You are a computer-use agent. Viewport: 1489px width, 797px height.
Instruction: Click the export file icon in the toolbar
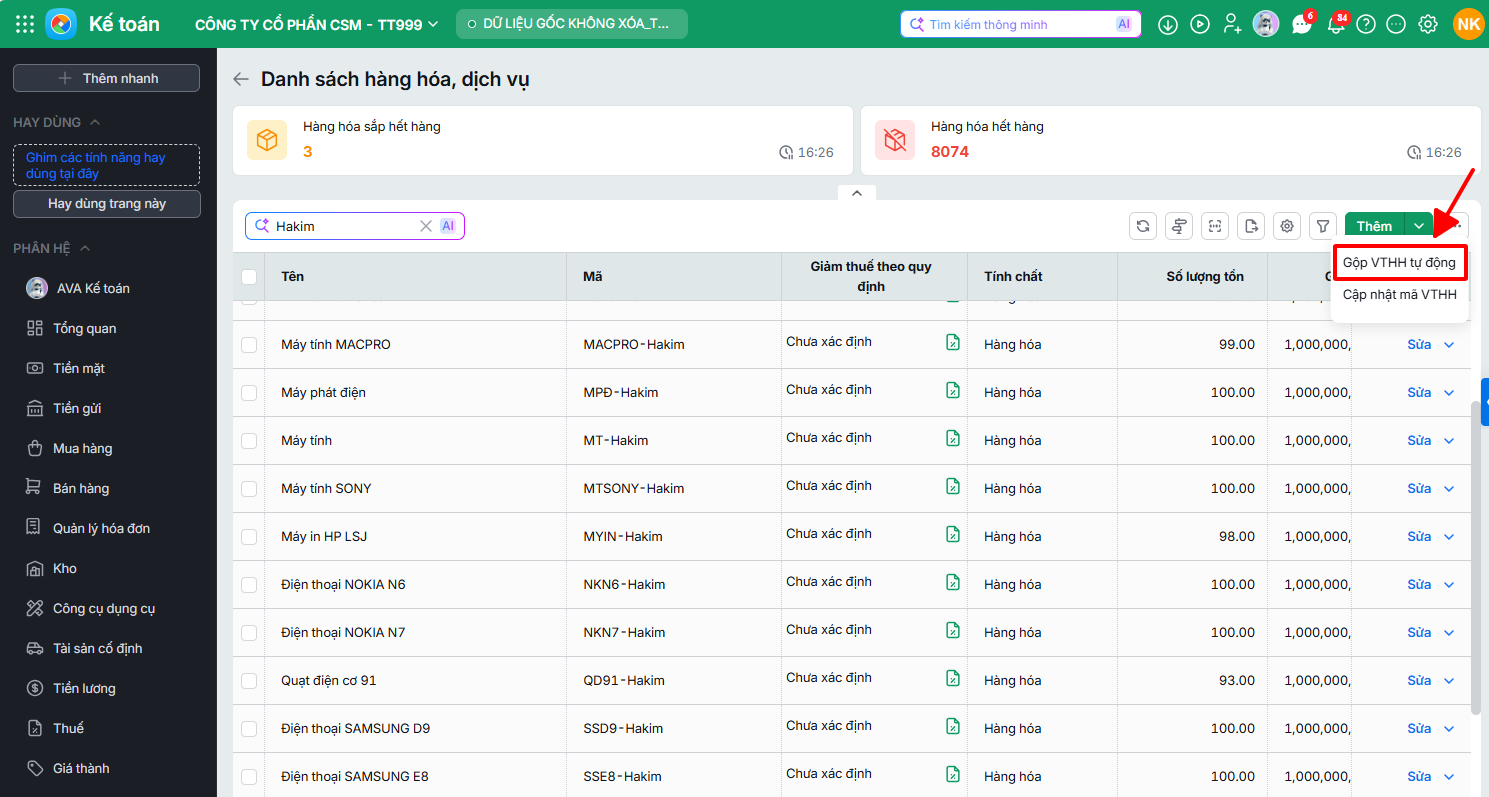point(1251,226)
